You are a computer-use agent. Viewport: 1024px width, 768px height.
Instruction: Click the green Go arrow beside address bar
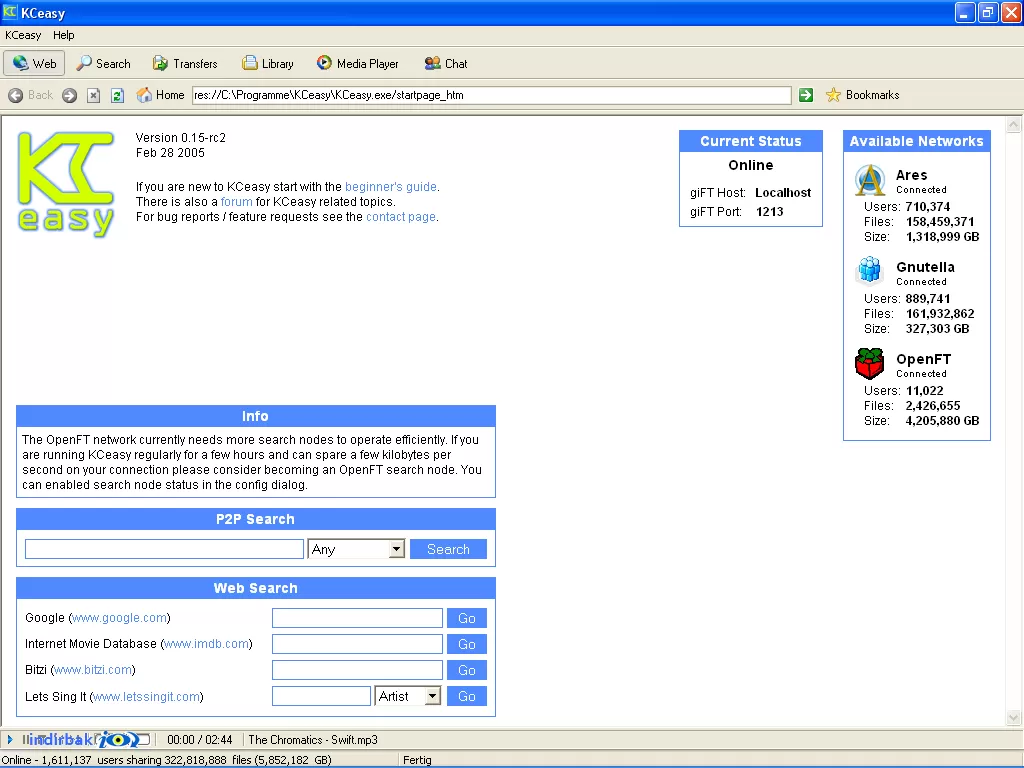pyautogui.click(x=806, y=95)
